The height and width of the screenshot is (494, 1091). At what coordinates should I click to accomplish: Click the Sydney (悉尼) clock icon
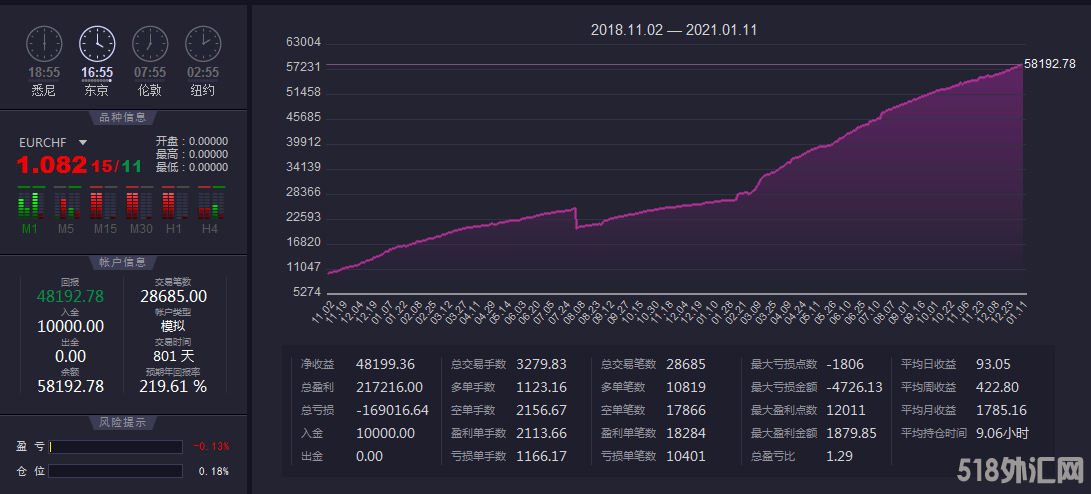coord(44,45)
